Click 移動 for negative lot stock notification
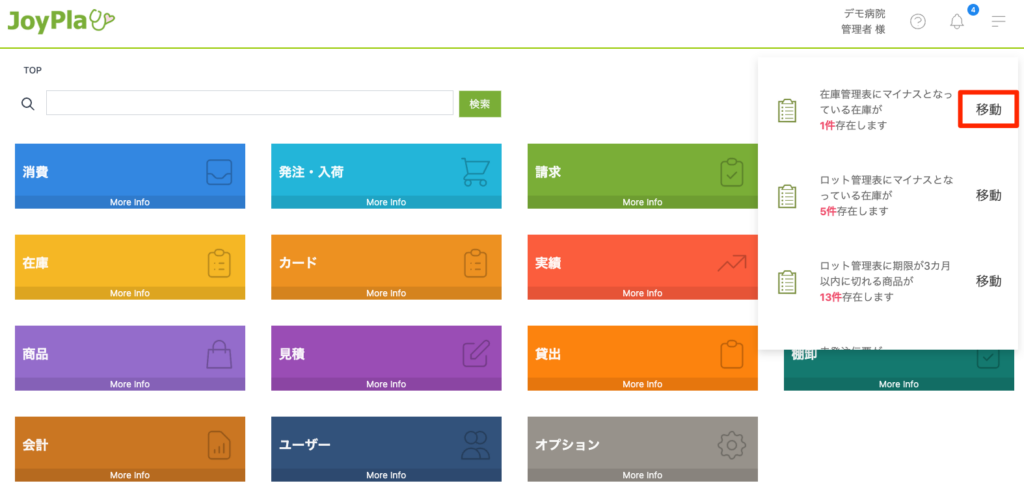The image size is (1024, 492). click(988, 195)
